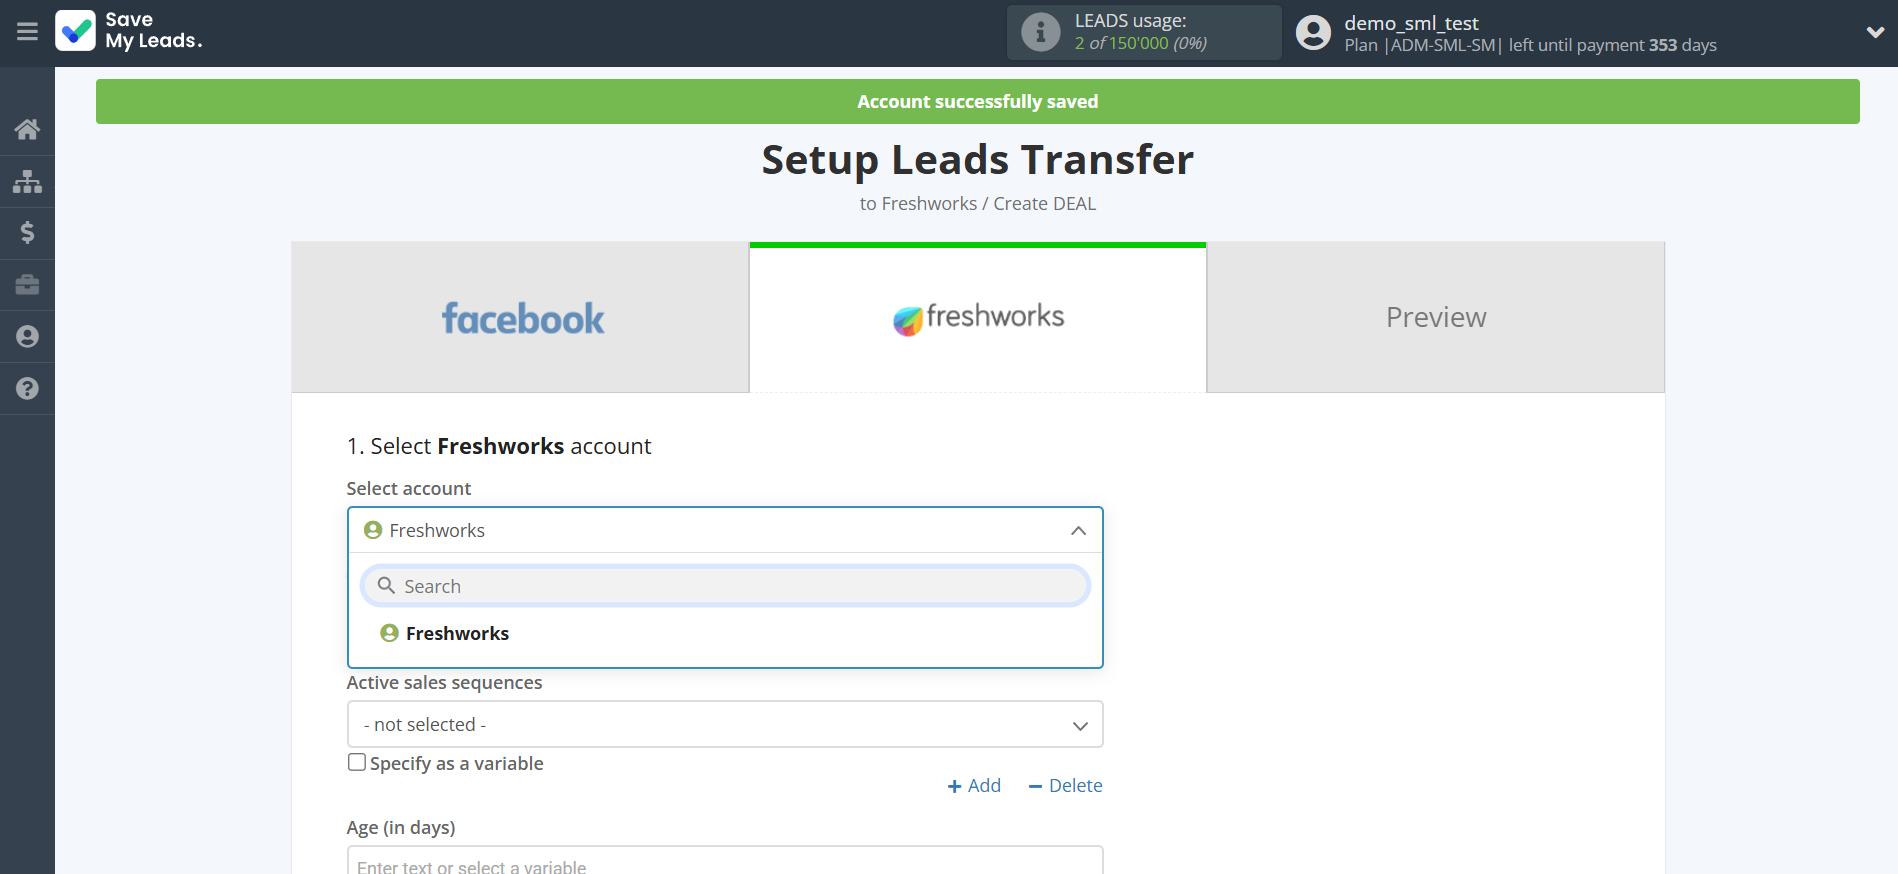Click the demo_sml_test account avatar
The image size is (1898, 874).
(1313, 33)
